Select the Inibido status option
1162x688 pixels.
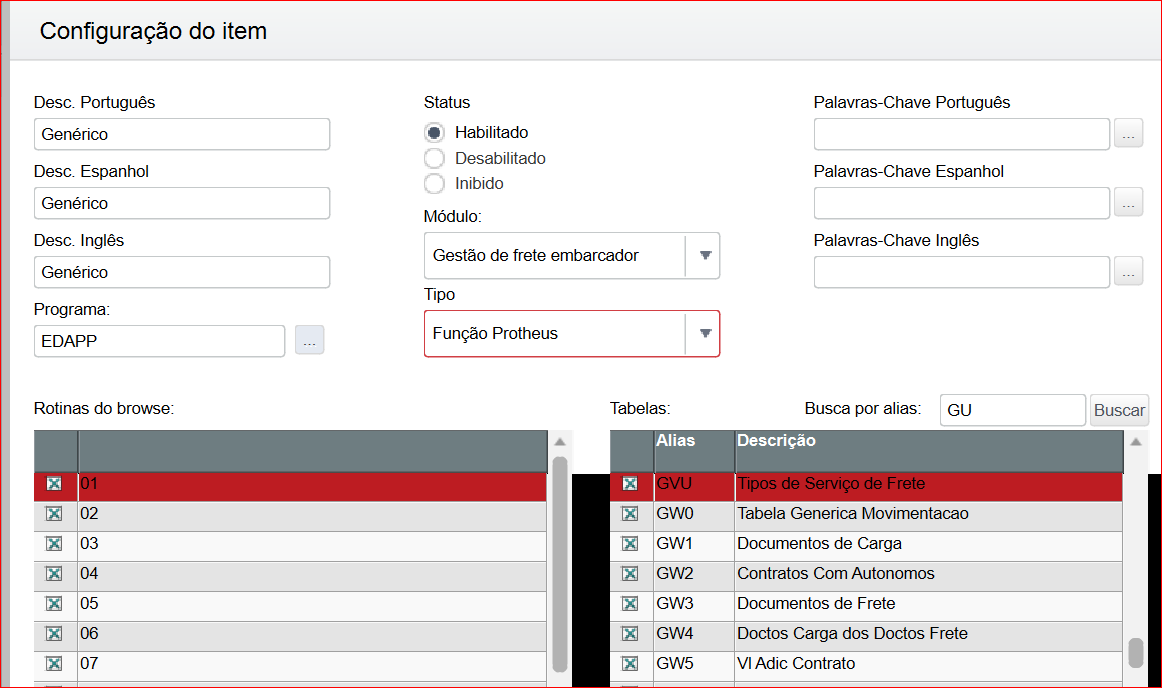(434, 183)
